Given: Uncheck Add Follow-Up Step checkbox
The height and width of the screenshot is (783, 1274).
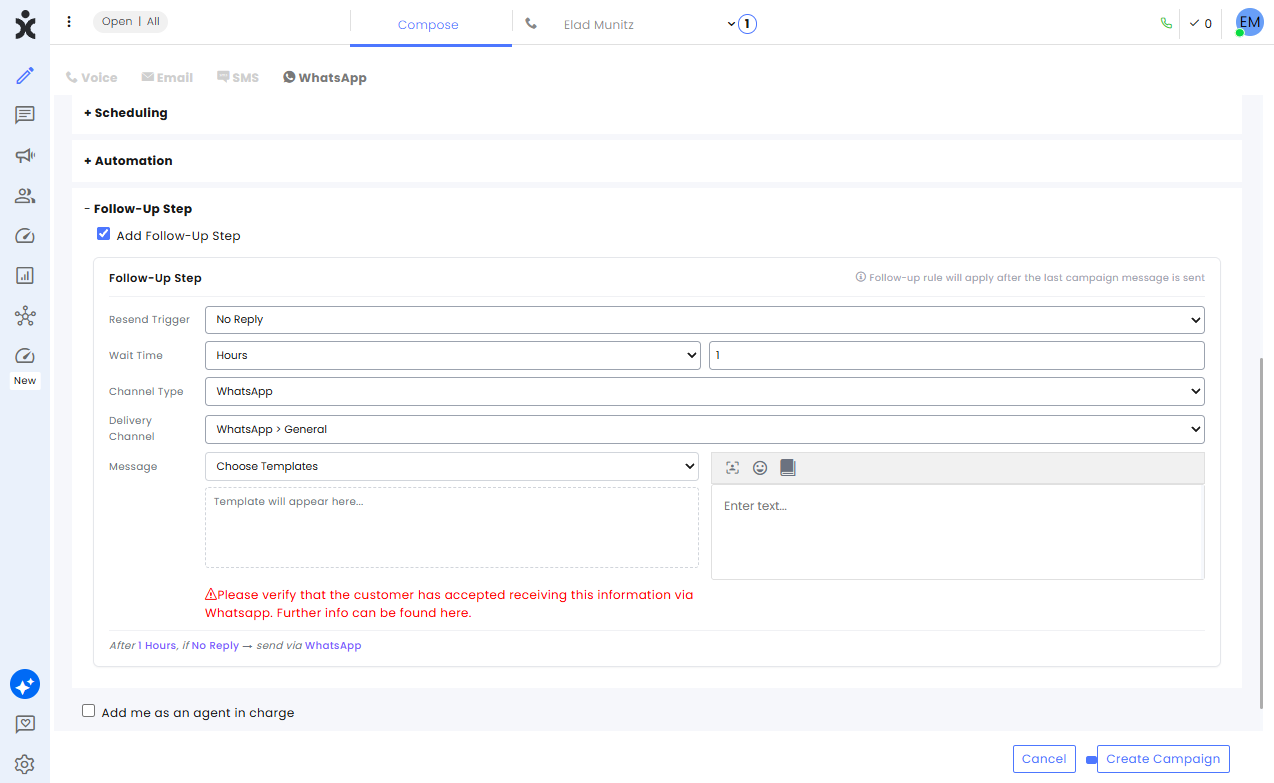Looking at the screenshot, I should [x=103, y=234].
